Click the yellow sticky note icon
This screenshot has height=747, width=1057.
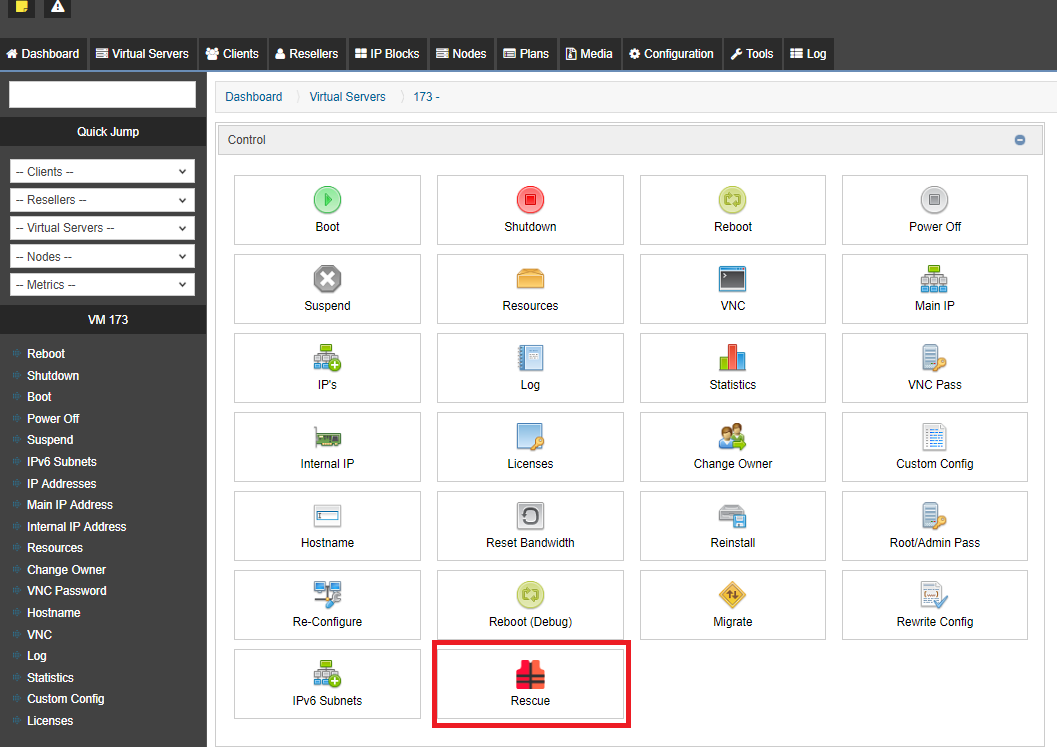(22, 7)
